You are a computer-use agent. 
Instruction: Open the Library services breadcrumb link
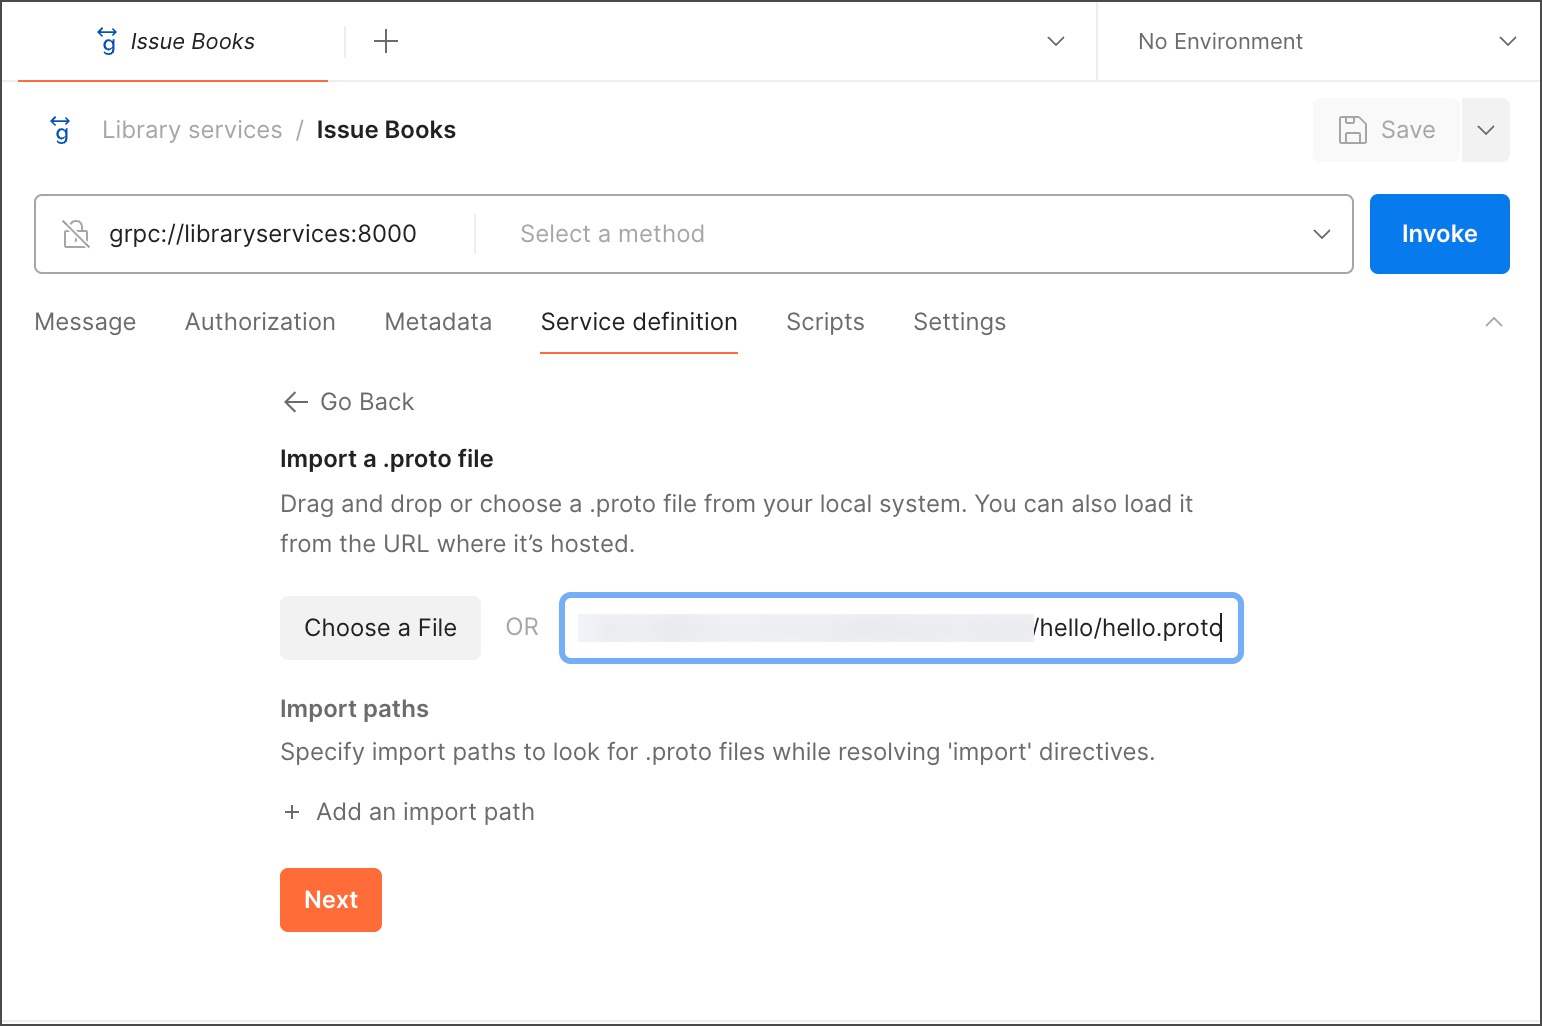191,129
